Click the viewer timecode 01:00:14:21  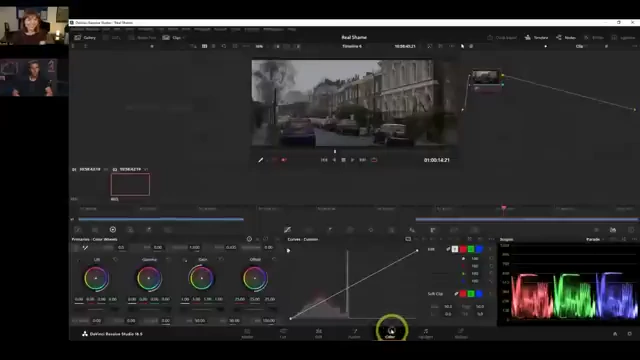[436, 160]
